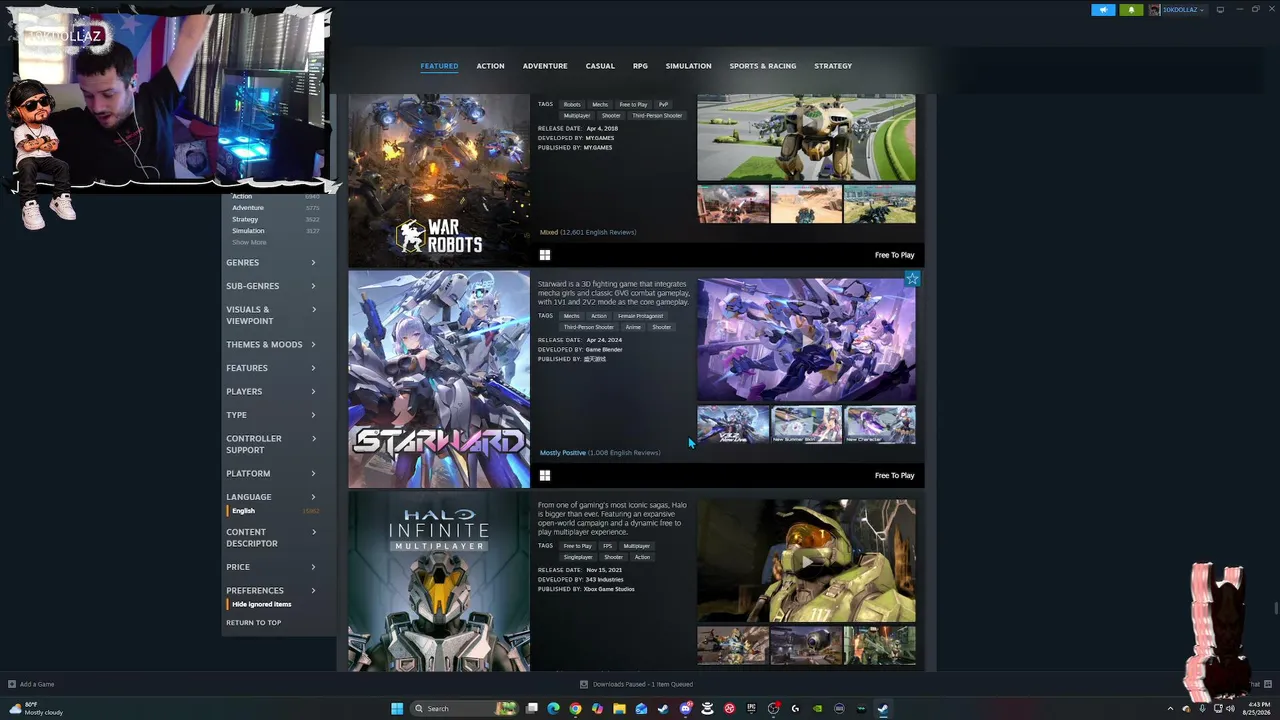
Task: Open the 343 Industries developer link
Action: pyautogui.click(x=605, y=580)
